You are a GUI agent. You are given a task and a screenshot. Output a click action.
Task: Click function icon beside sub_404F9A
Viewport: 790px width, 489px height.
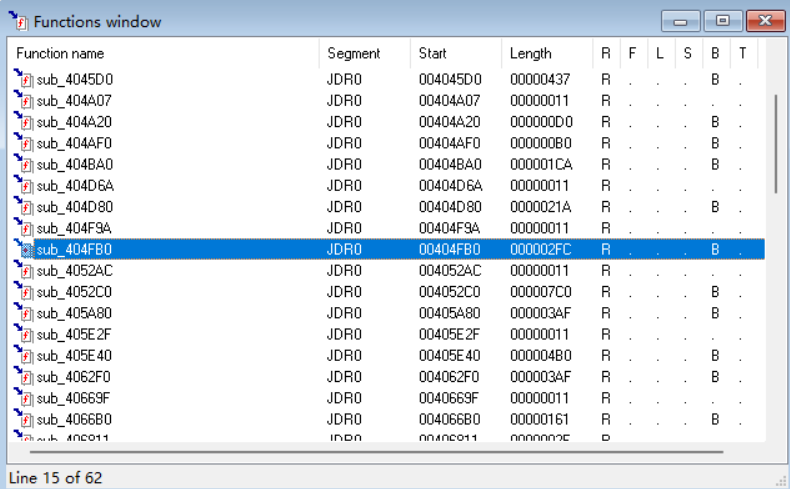coord(23,228)
